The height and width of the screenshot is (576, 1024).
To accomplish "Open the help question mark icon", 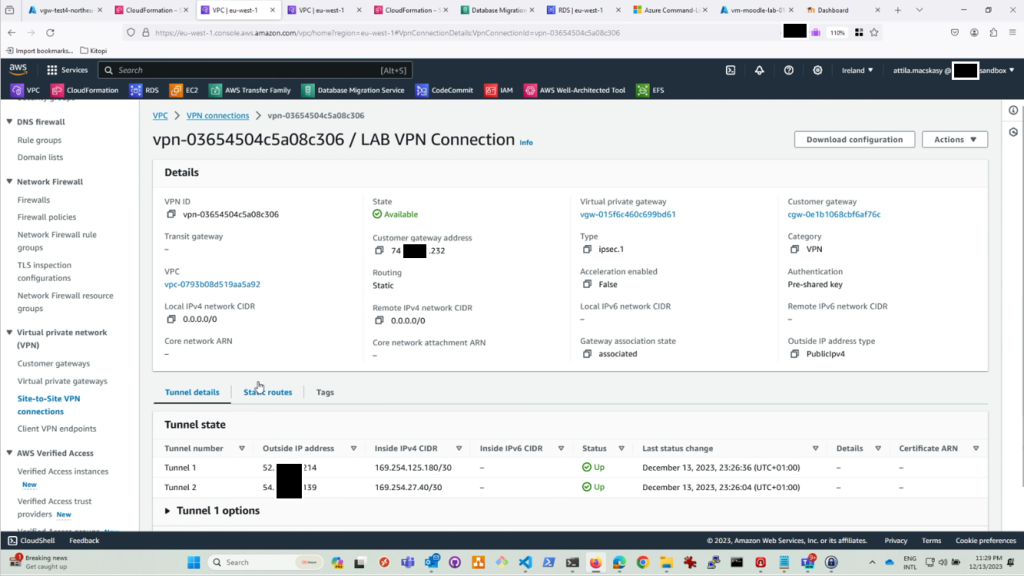I will [x=789, y=70].
